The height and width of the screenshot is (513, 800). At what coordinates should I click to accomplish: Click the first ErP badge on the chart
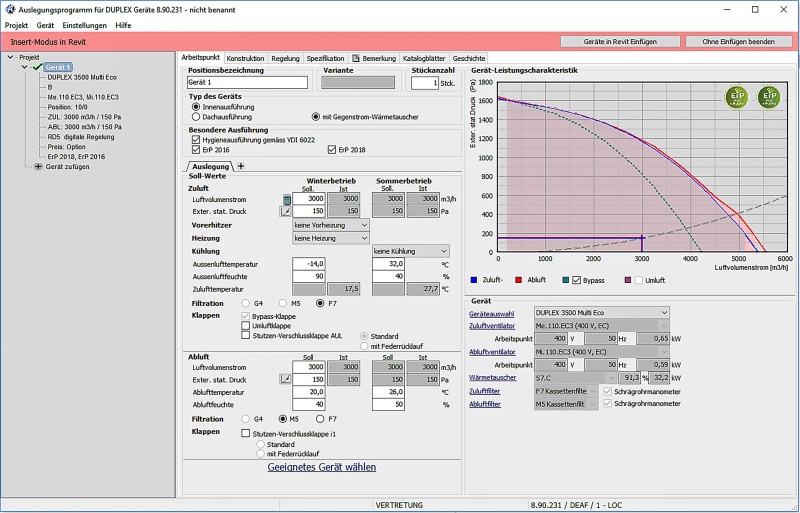pos(737,97)
